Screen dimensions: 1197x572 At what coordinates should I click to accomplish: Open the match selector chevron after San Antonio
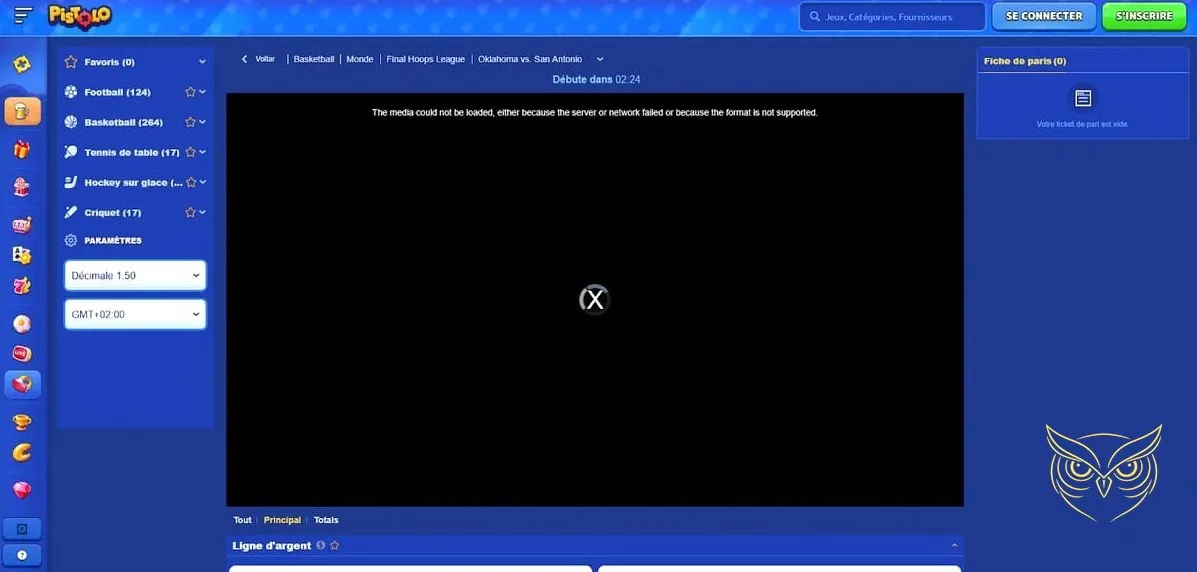coord(600,60)
